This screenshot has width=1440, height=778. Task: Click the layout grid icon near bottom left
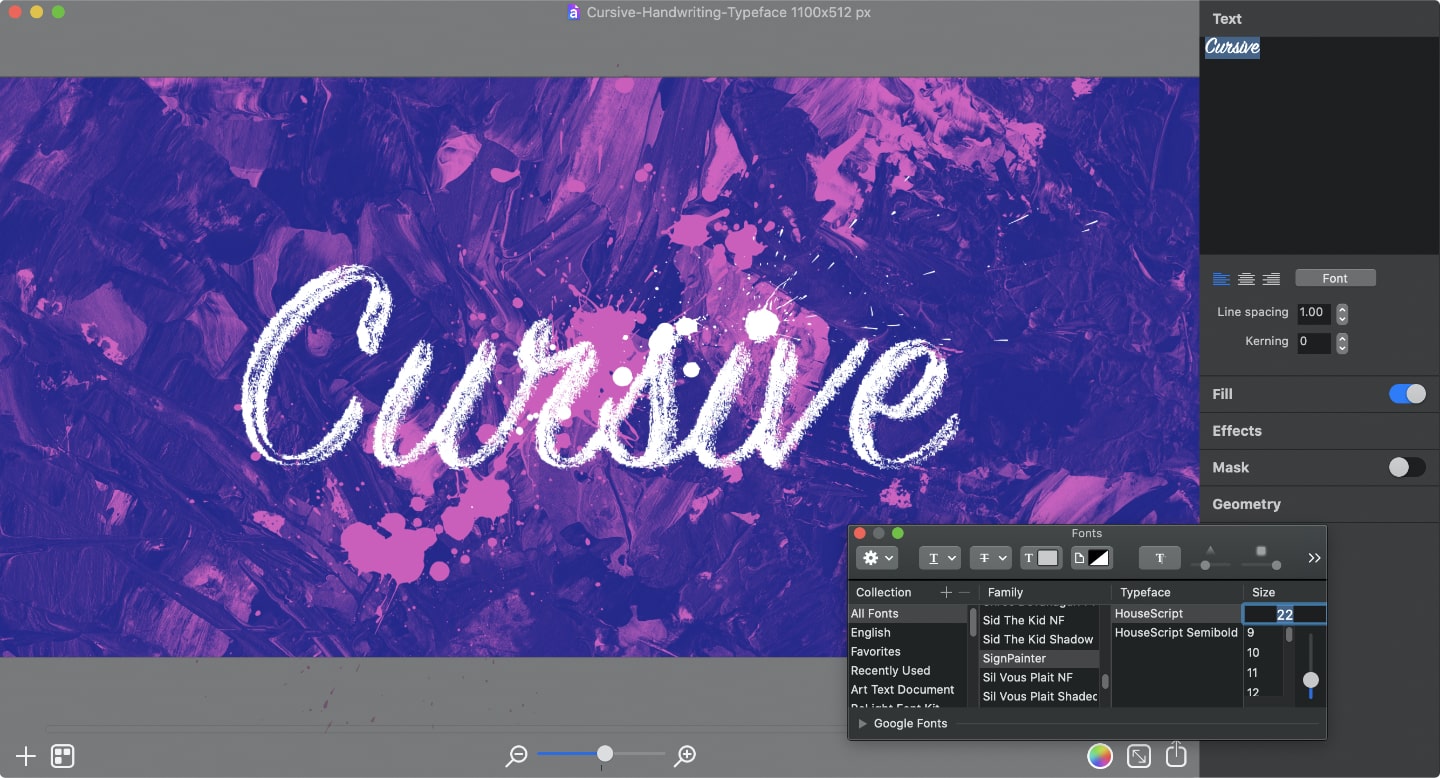point(62,756)
